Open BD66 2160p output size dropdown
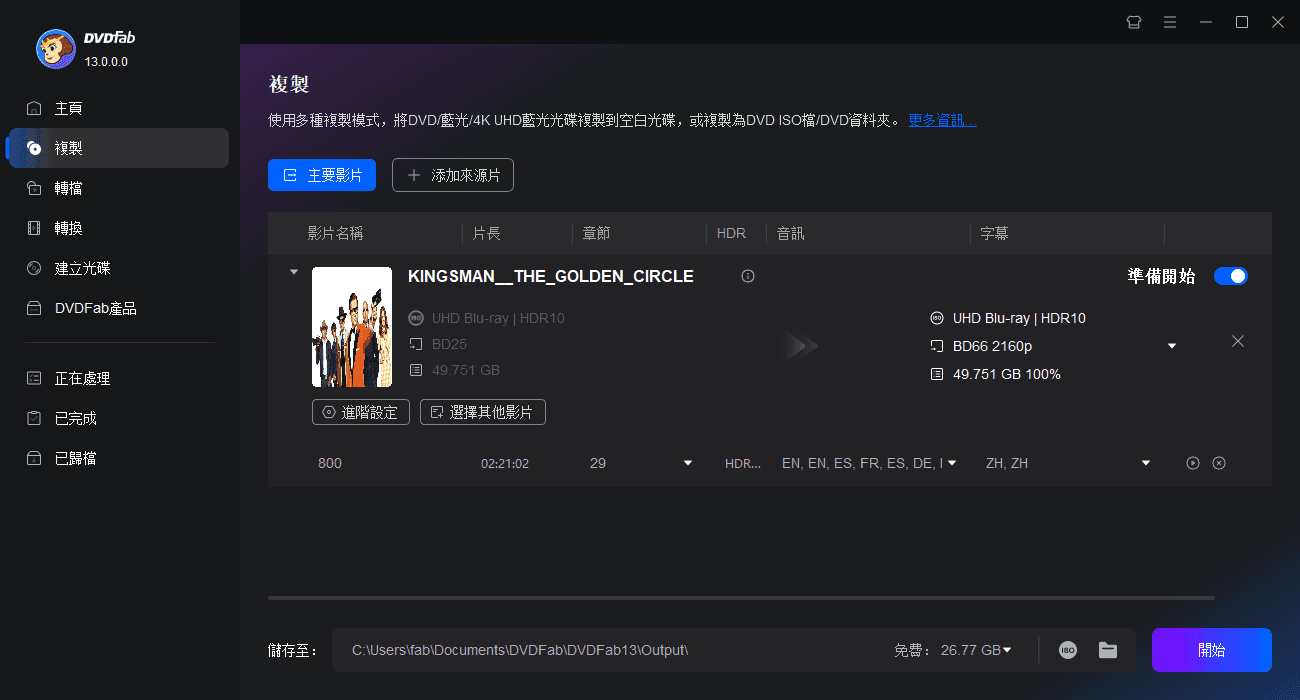This screenshot has height=700, width=1300. pos(1172,346)
